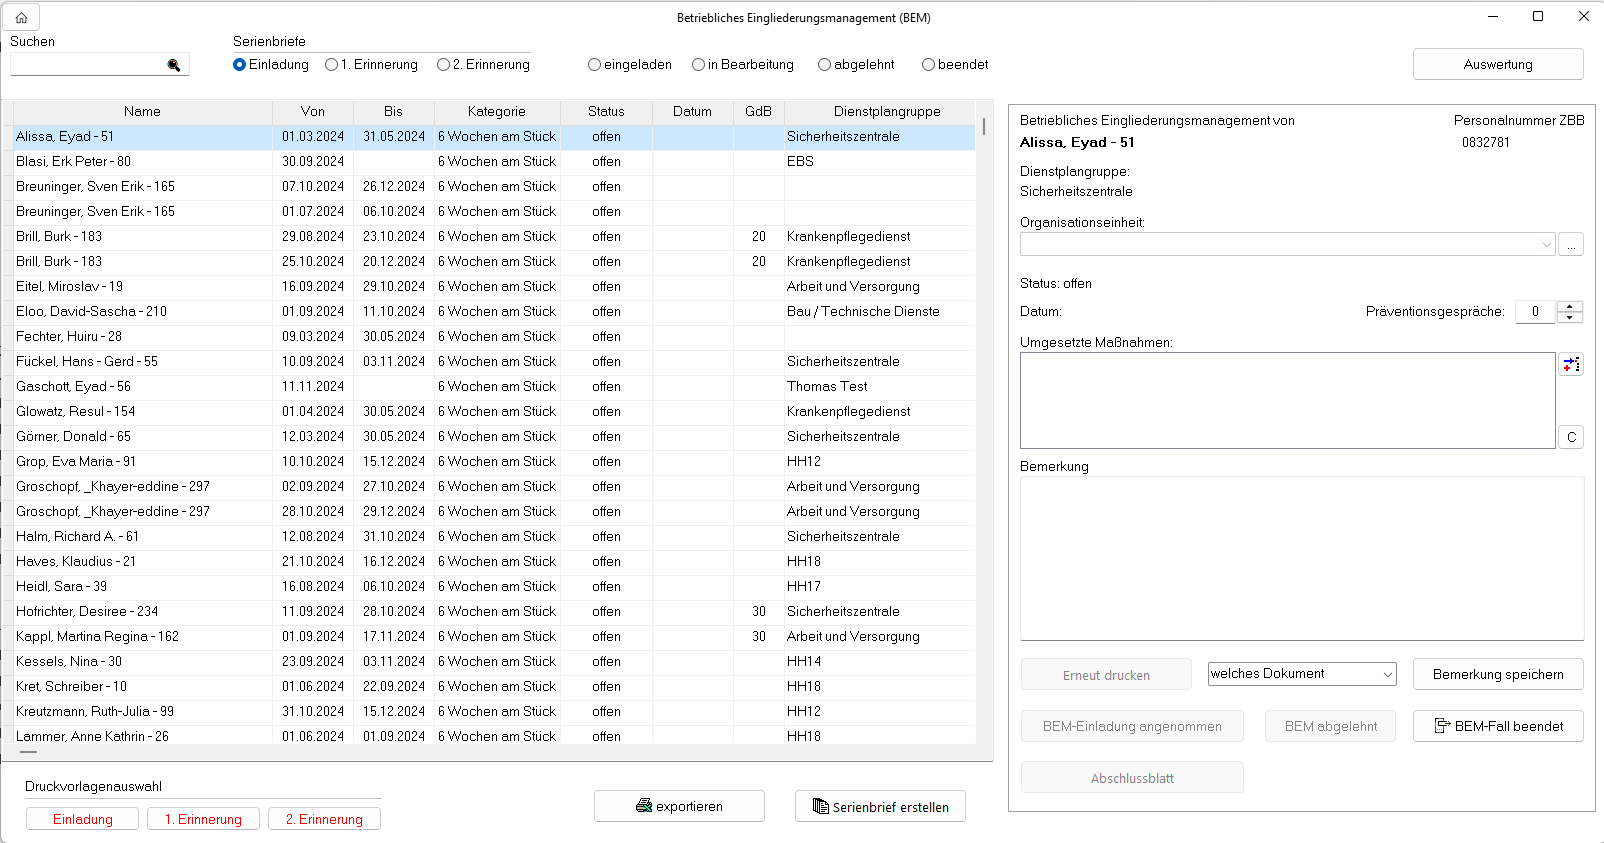
Task: Open the welches Dokument dropdown
Action: point(1387,675)
